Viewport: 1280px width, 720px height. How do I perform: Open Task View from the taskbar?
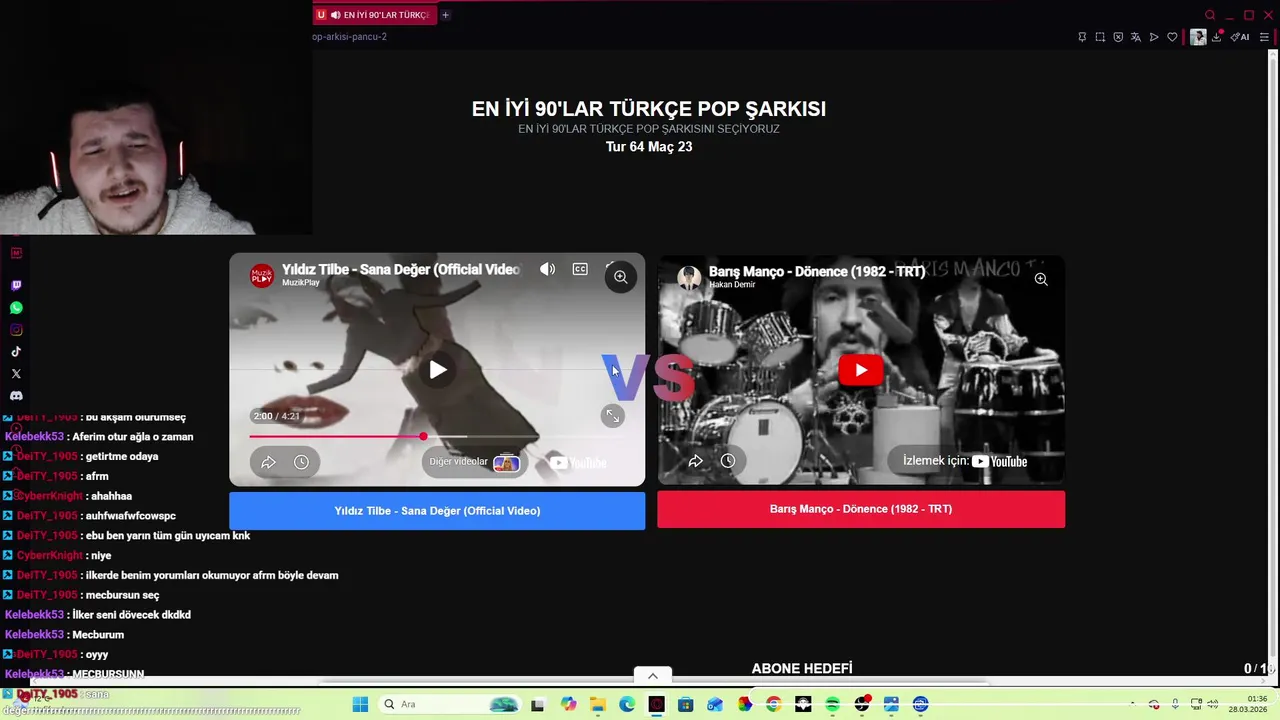[537, 704]
